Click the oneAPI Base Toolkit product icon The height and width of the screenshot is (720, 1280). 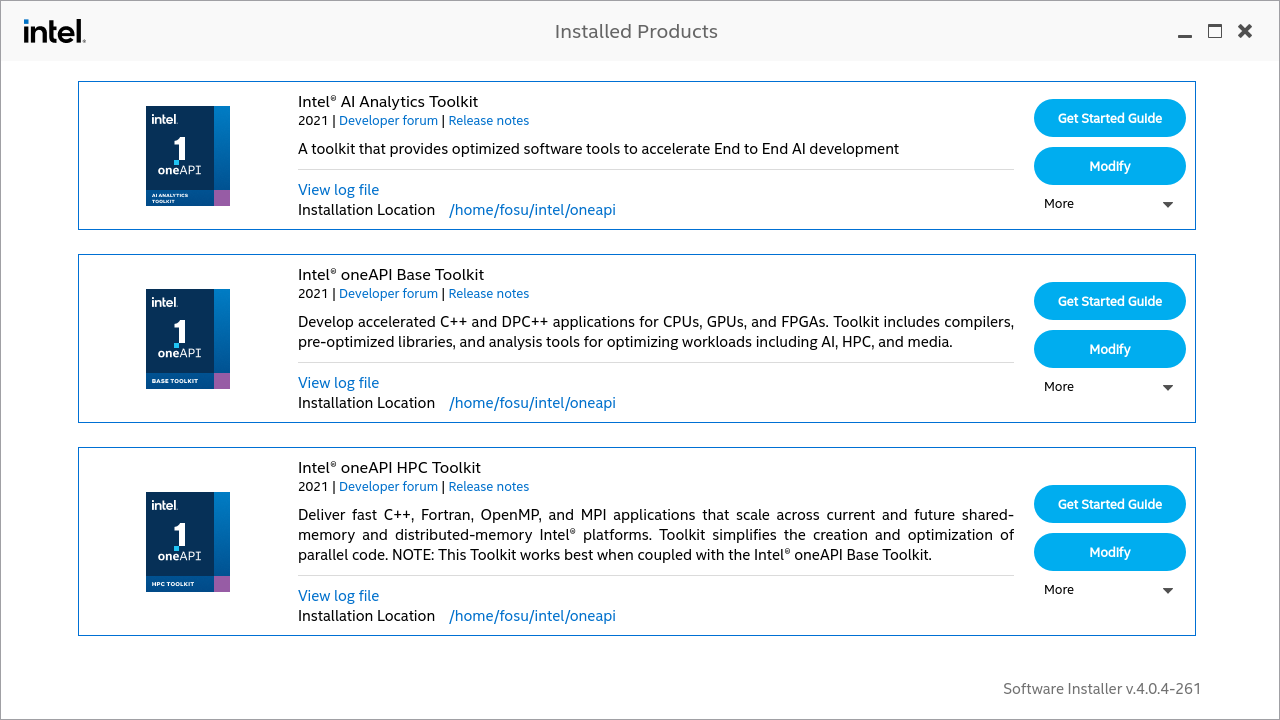point(188,339)
